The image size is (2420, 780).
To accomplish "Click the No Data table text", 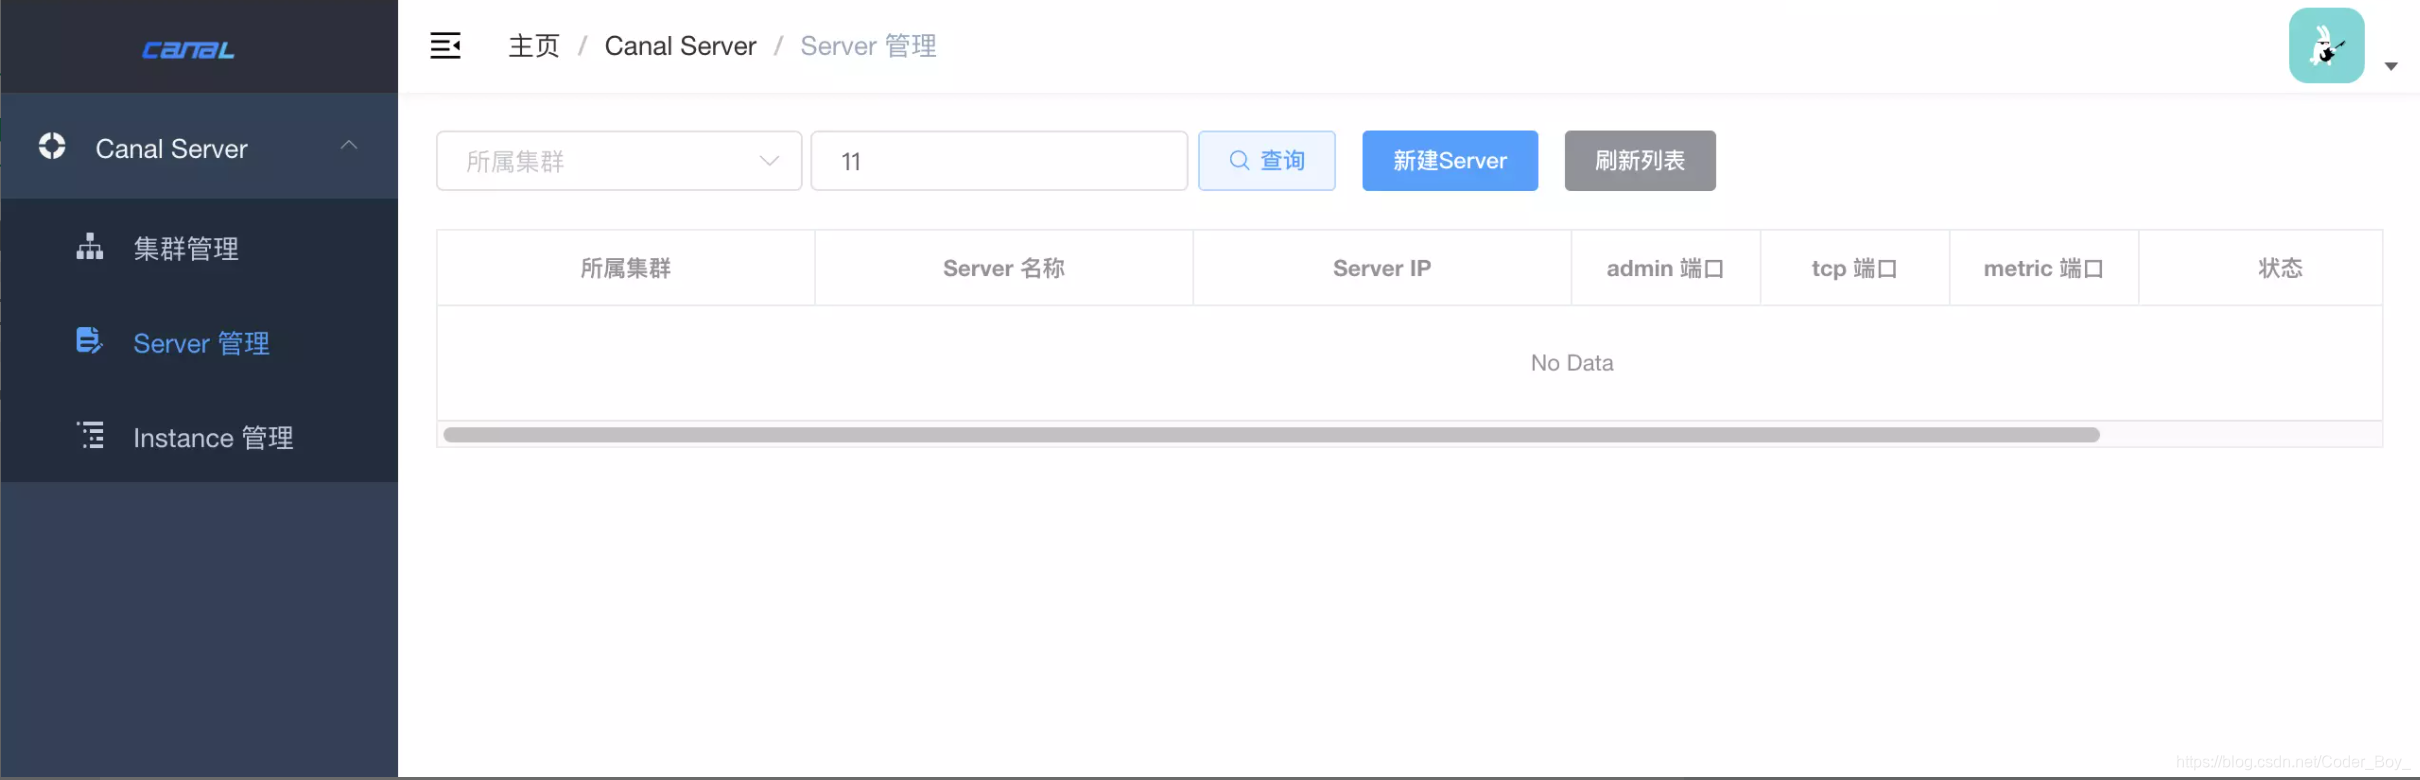I will coord(1572,363).
